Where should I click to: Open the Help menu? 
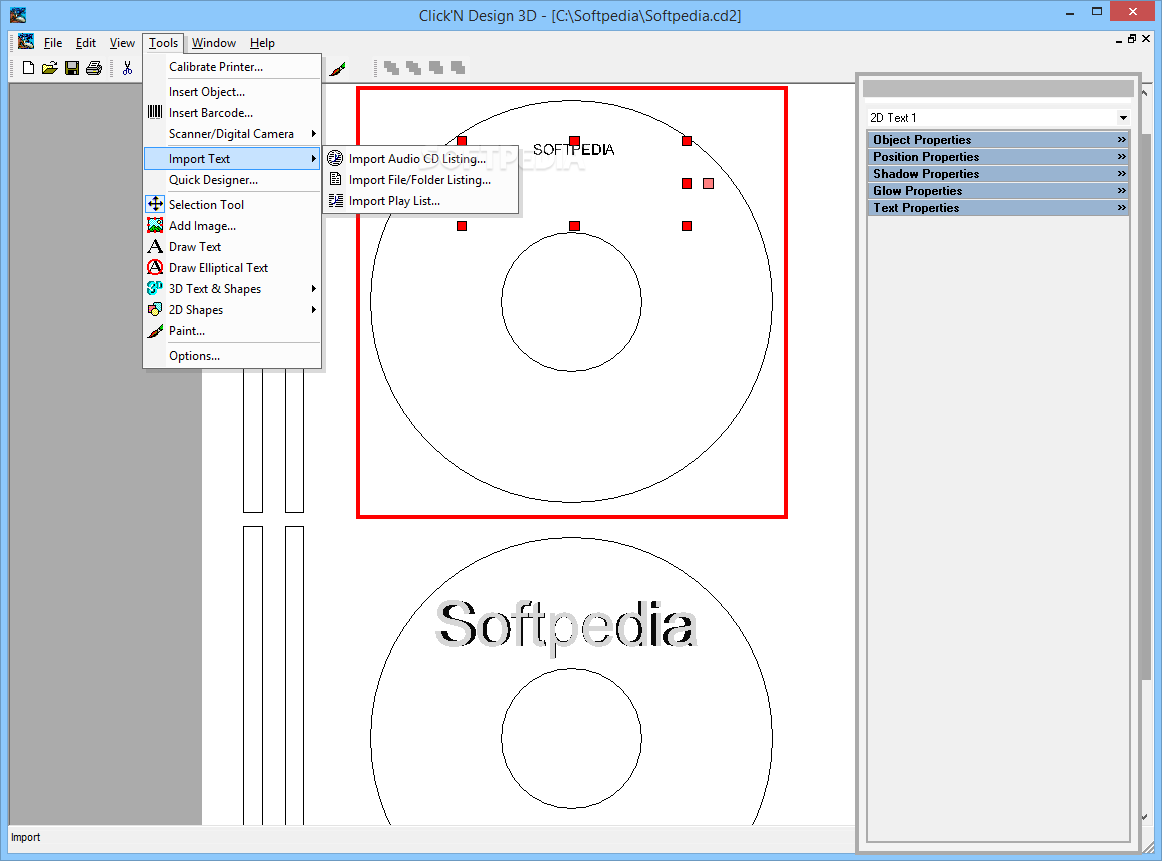pos(262,43)
